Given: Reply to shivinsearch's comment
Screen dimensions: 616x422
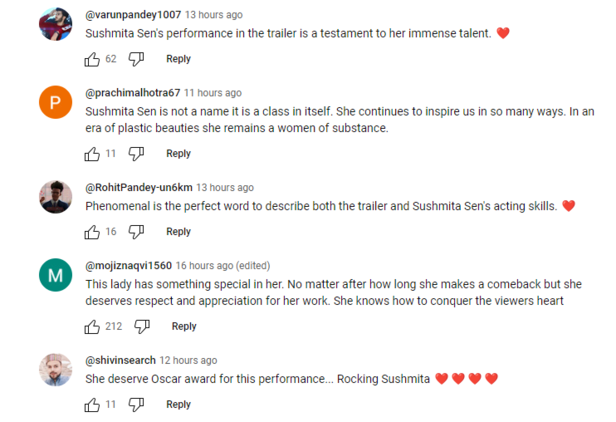Looking at the screenshot, I should 178,405.
